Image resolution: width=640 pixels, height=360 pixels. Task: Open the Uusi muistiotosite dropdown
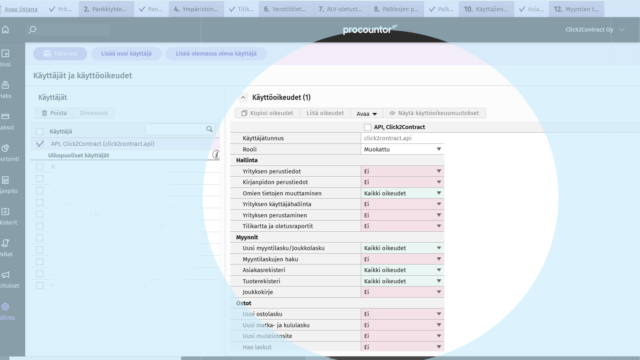[x=402, y=336]
